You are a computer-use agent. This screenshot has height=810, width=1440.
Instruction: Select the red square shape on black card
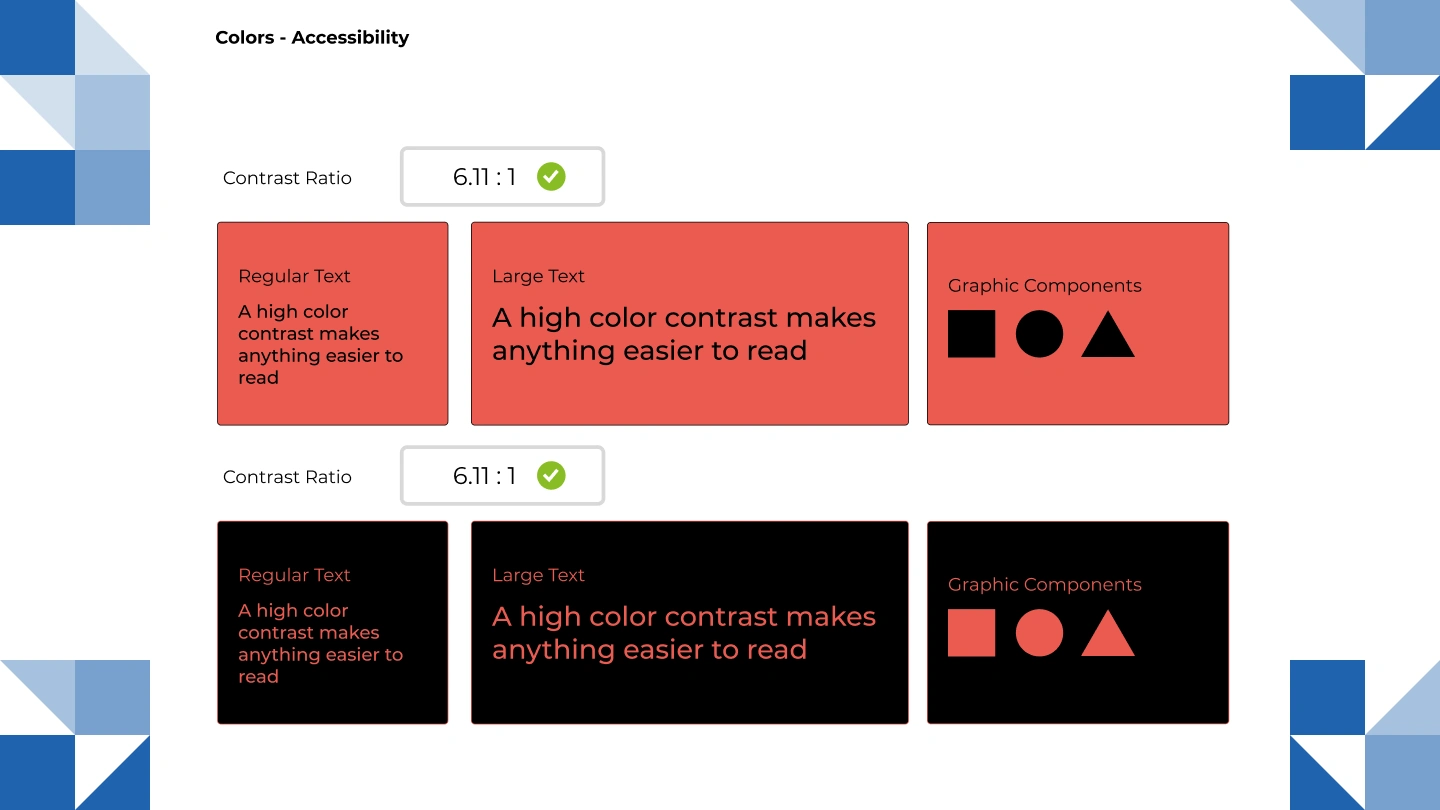point(971,633)
